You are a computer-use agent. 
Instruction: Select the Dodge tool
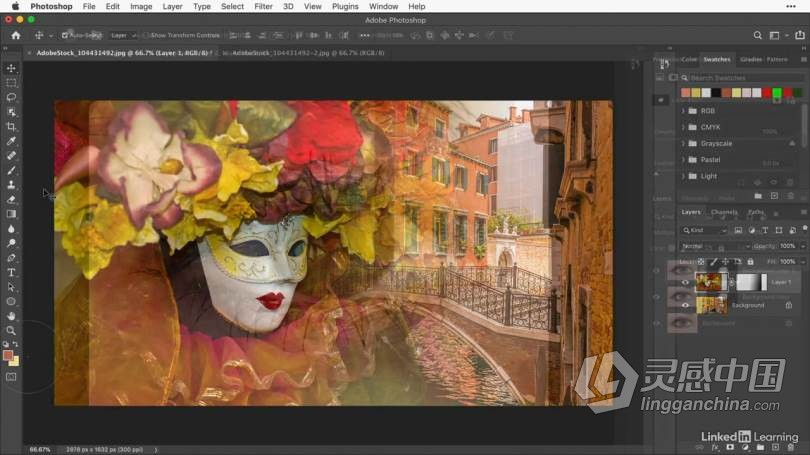click(x=11, y=243)
